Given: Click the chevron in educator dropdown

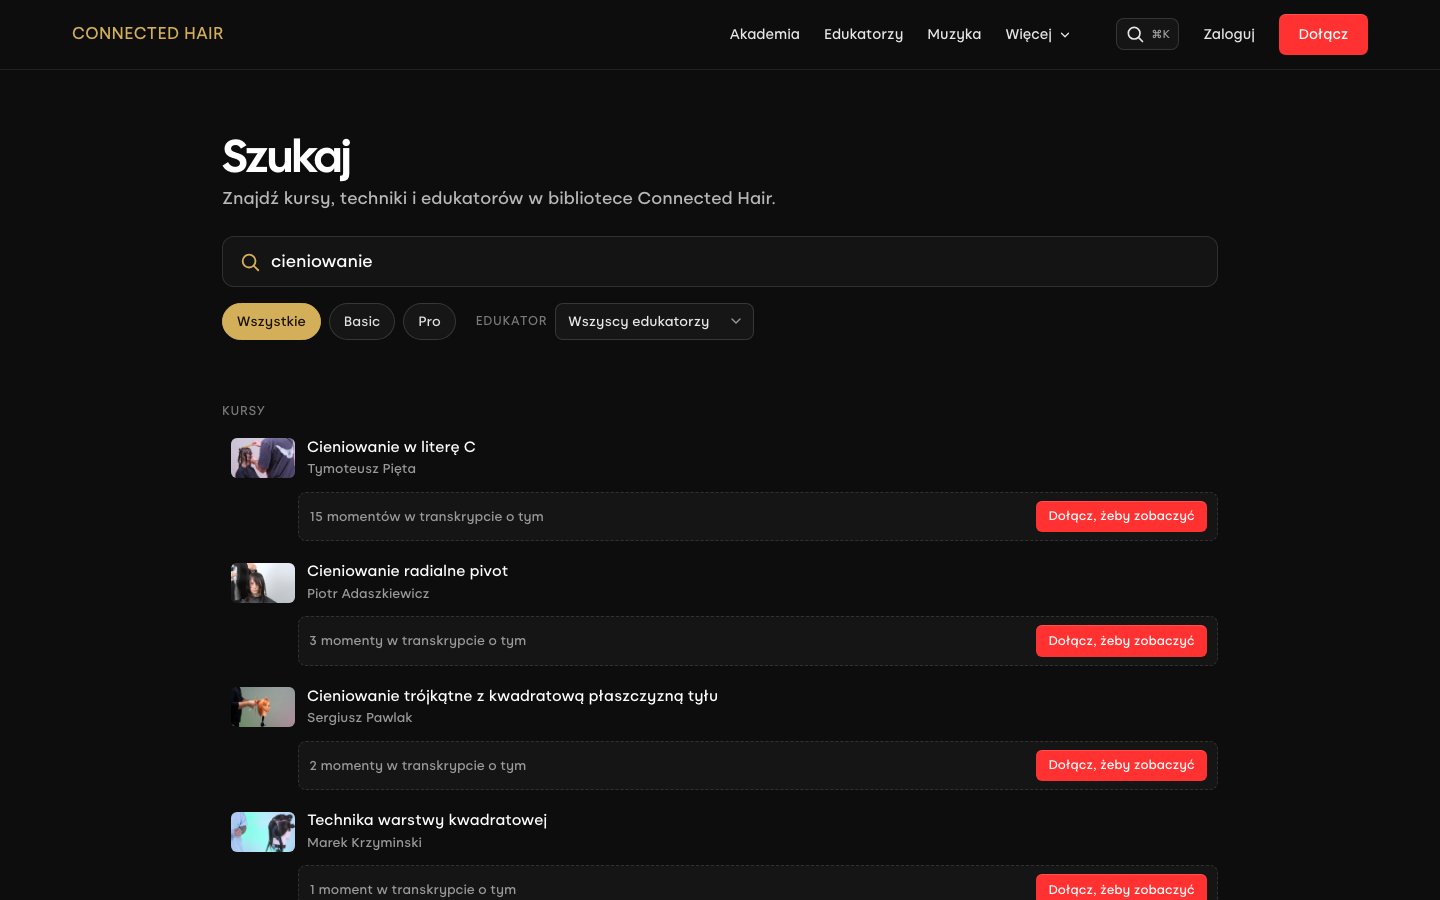Looking at the screenshot, I should tap(736, 321).
